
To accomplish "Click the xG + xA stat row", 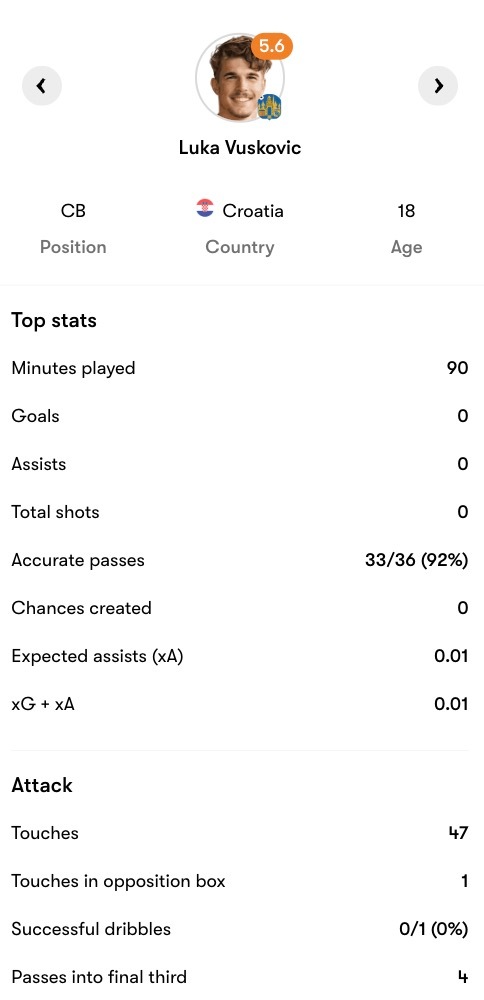I will click(x=240, y=704).
